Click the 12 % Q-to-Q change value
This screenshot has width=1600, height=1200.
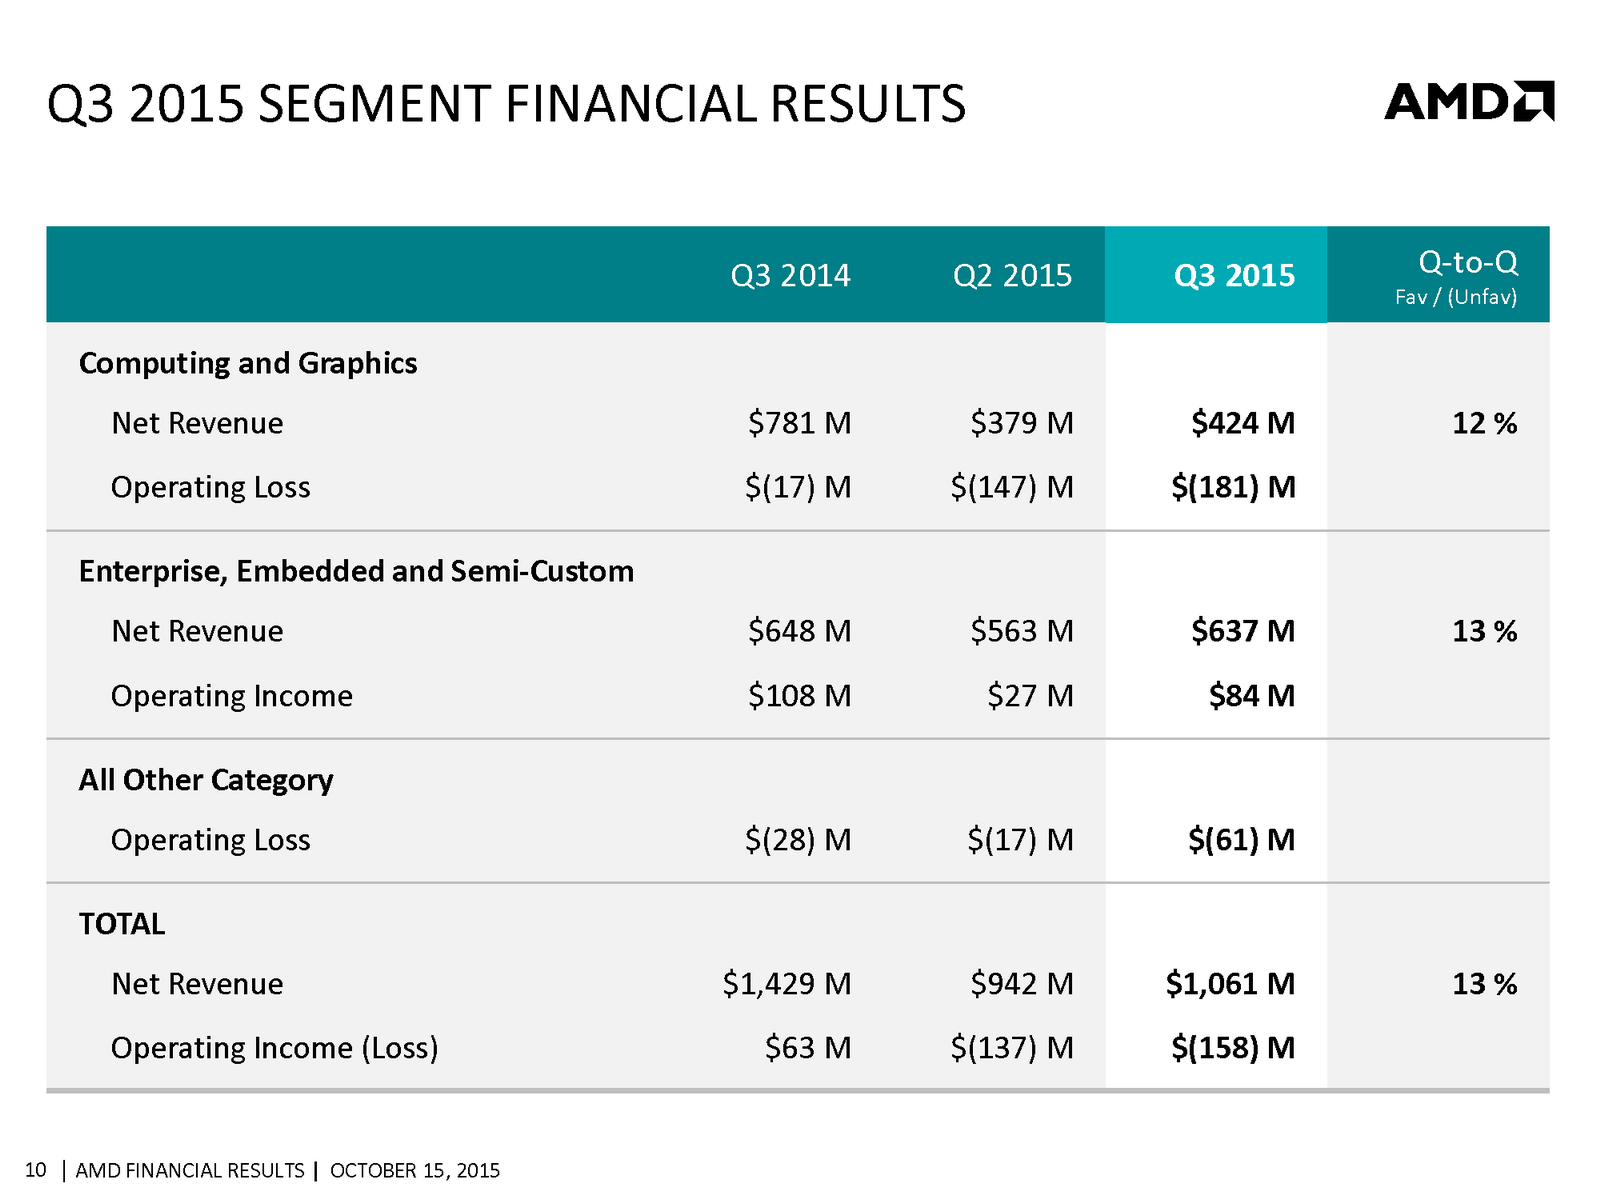tap(1484, 423)
